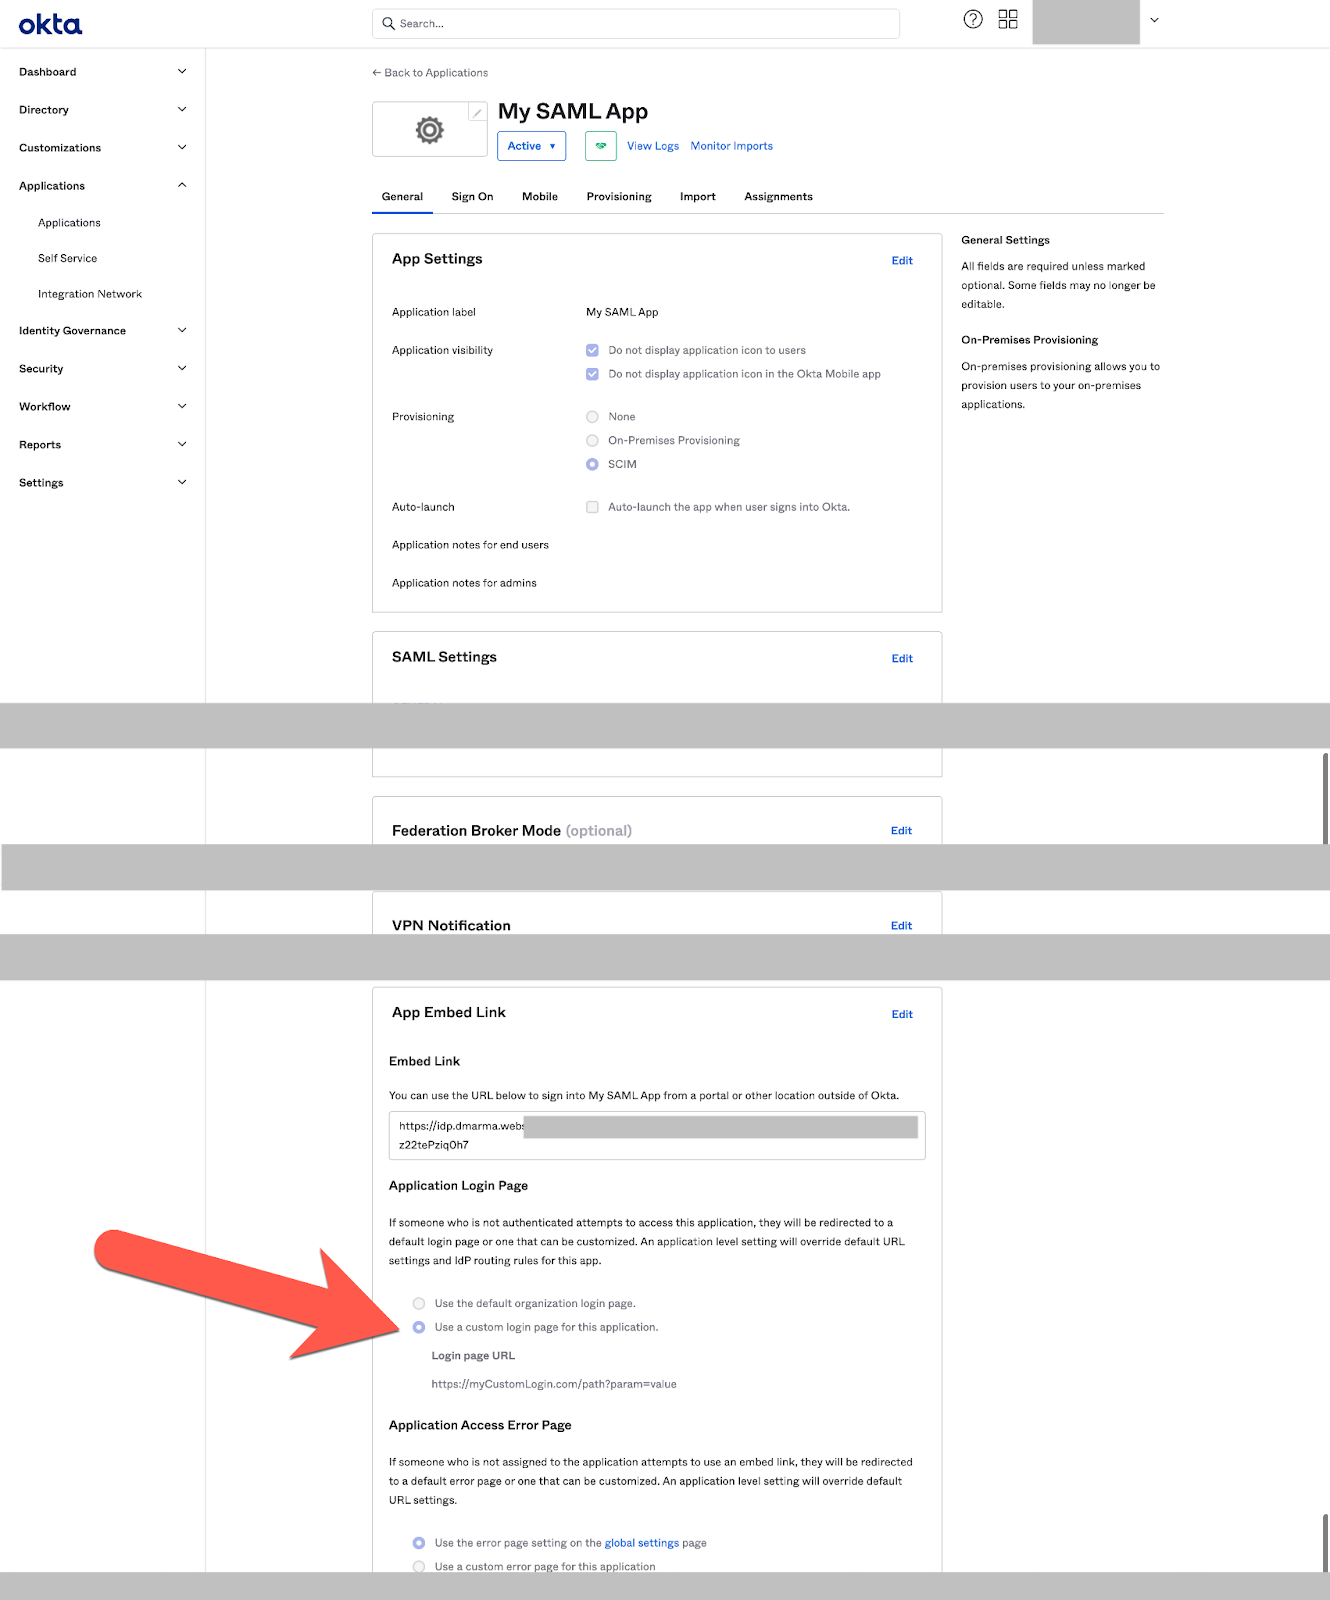1330x1600 pixels.
Task: Edit the App Embed Link section
Action: [x=902, y=1014]
